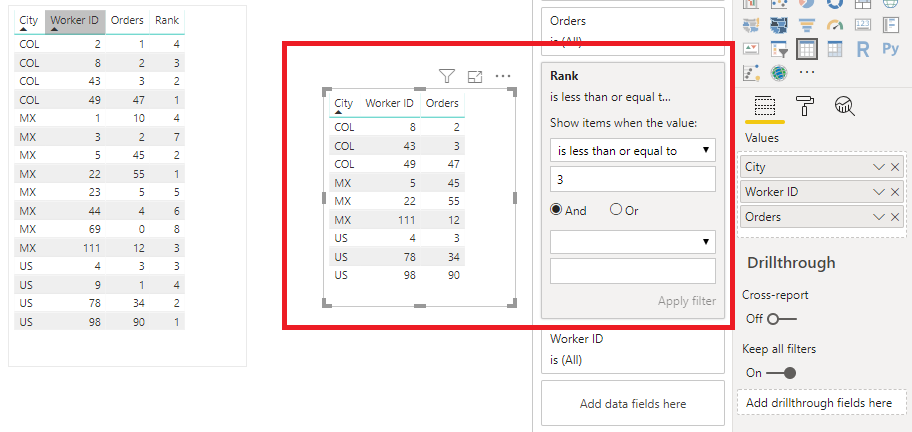Select the And radio button

(555, 210)
